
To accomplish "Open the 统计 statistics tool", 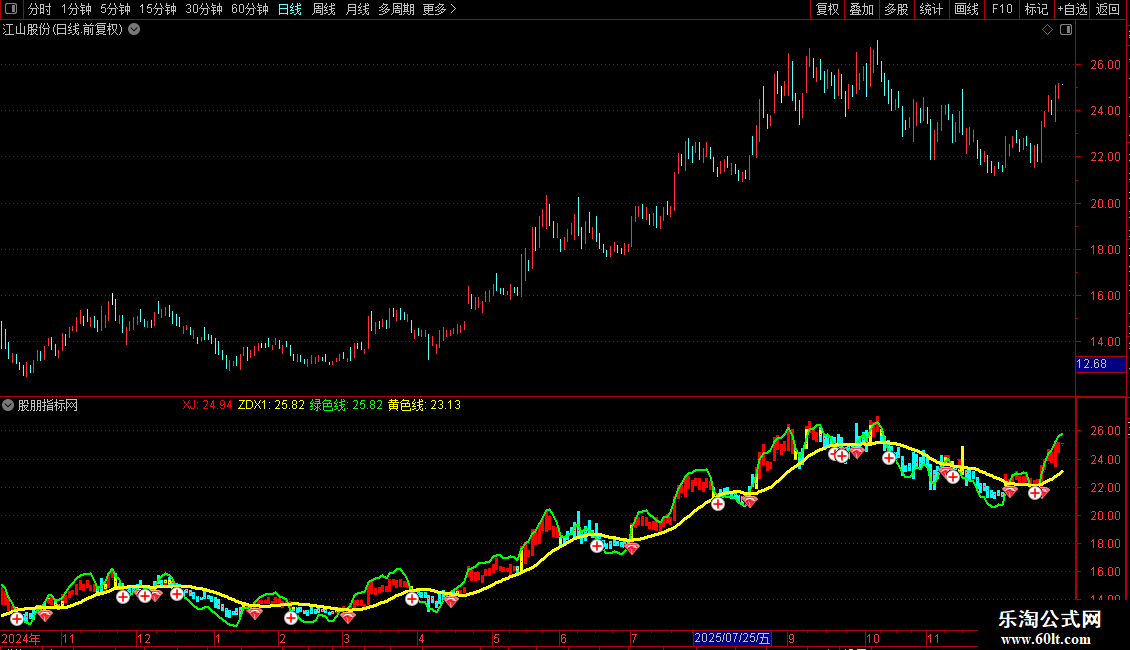I will (931, 9).
